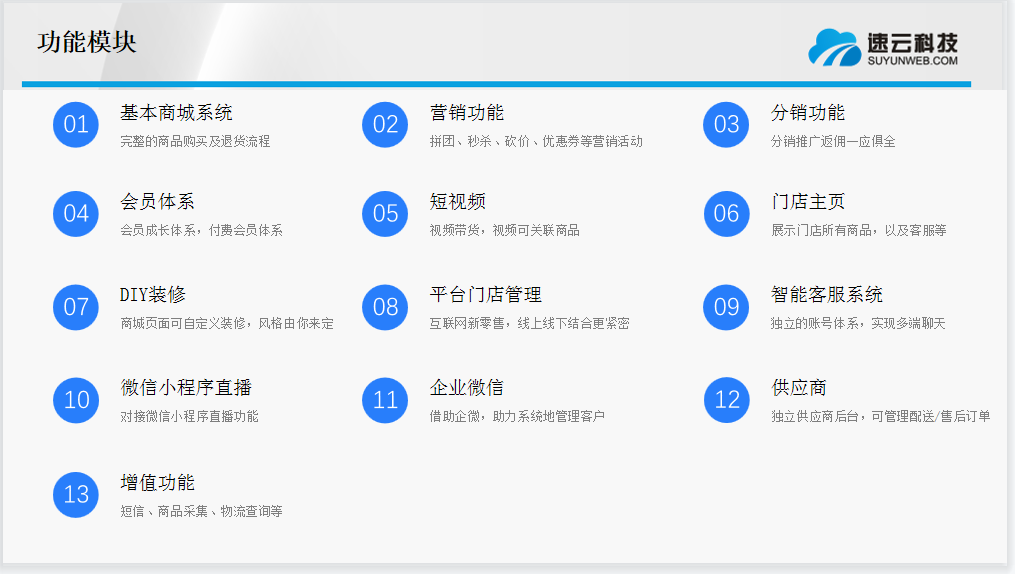Viewport: 1015px width, 574px height.
Task: Select the 功能模块 page title
Action: click(87, 42)
